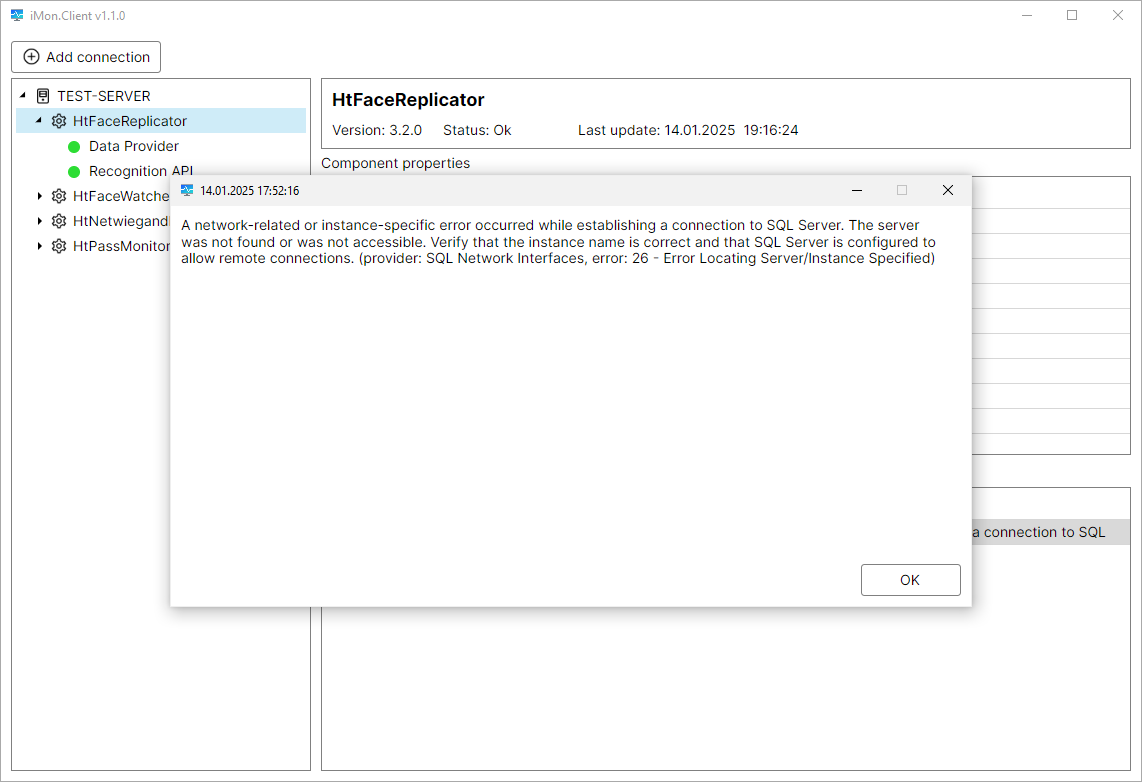The image size is (1142, 782).
Task: Select the Recognition API tree item
Action: (140, 171)
